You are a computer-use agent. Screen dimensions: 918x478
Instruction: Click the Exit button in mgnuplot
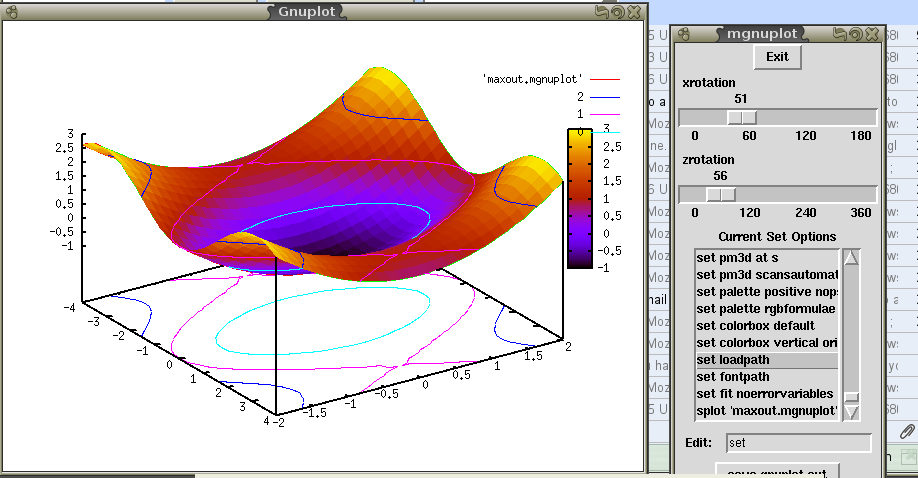tap(777, 57)
